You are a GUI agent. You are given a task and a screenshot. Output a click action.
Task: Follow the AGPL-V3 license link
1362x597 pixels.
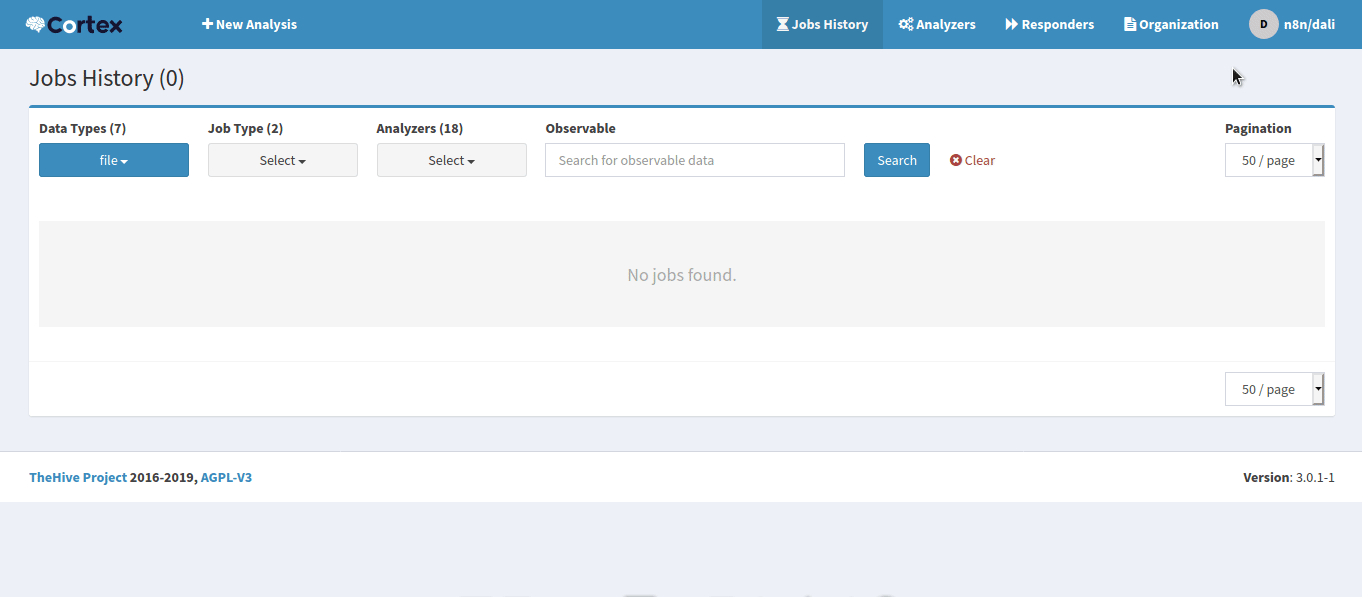[x=226, y=477]
